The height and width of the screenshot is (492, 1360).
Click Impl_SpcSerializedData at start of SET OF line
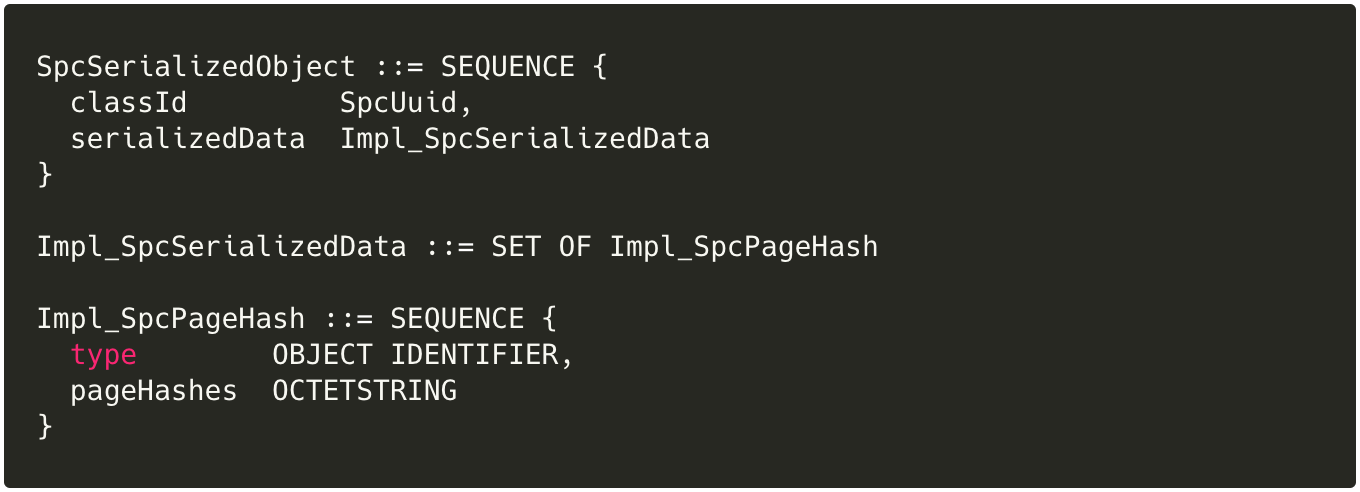click(x=221, y=246)
